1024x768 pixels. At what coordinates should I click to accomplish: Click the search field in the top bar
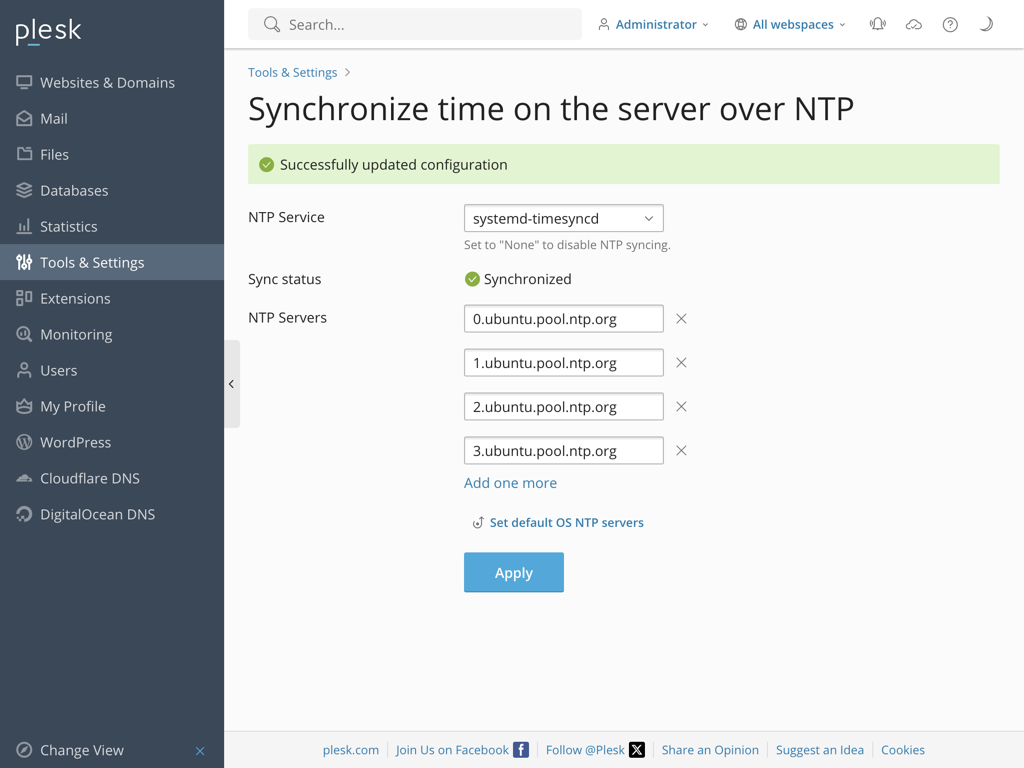414,24
